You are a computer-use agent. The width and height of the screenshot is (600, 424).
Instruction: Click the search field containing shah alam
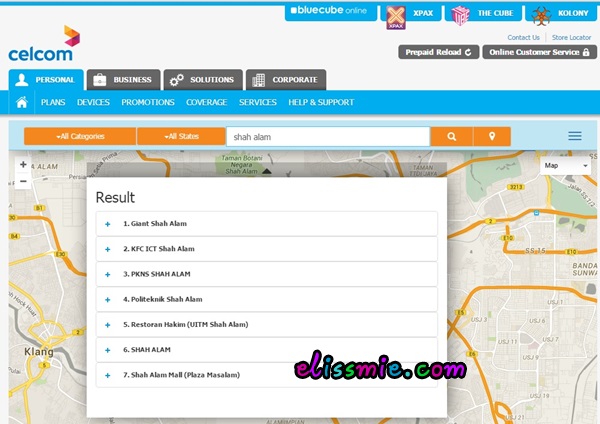pyautogui.click(x=328, y=137)
